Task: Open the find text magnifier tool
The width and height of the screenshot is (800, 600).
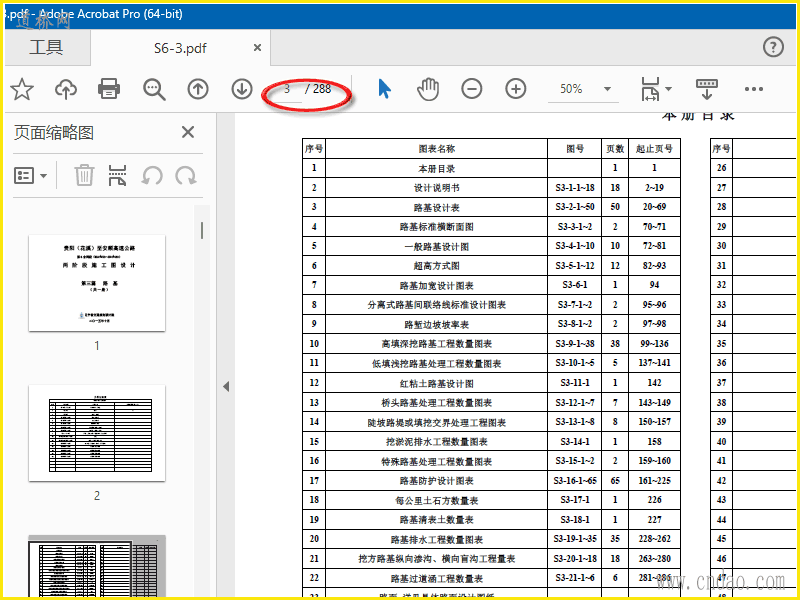Action: click(x=154, y=89)
